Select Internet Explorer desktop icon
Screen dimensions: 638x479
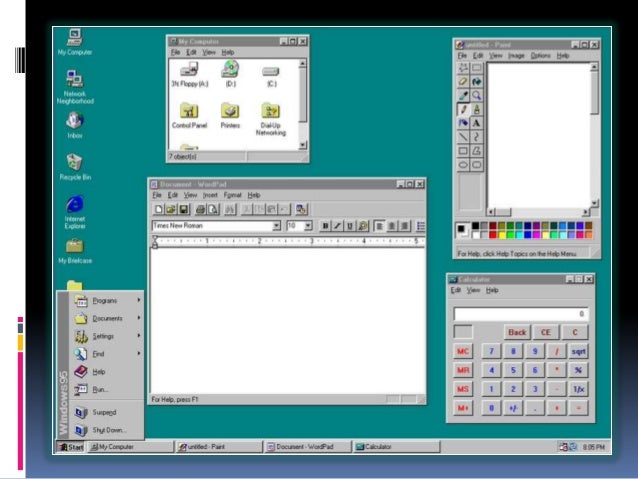(x=75, y=212)
